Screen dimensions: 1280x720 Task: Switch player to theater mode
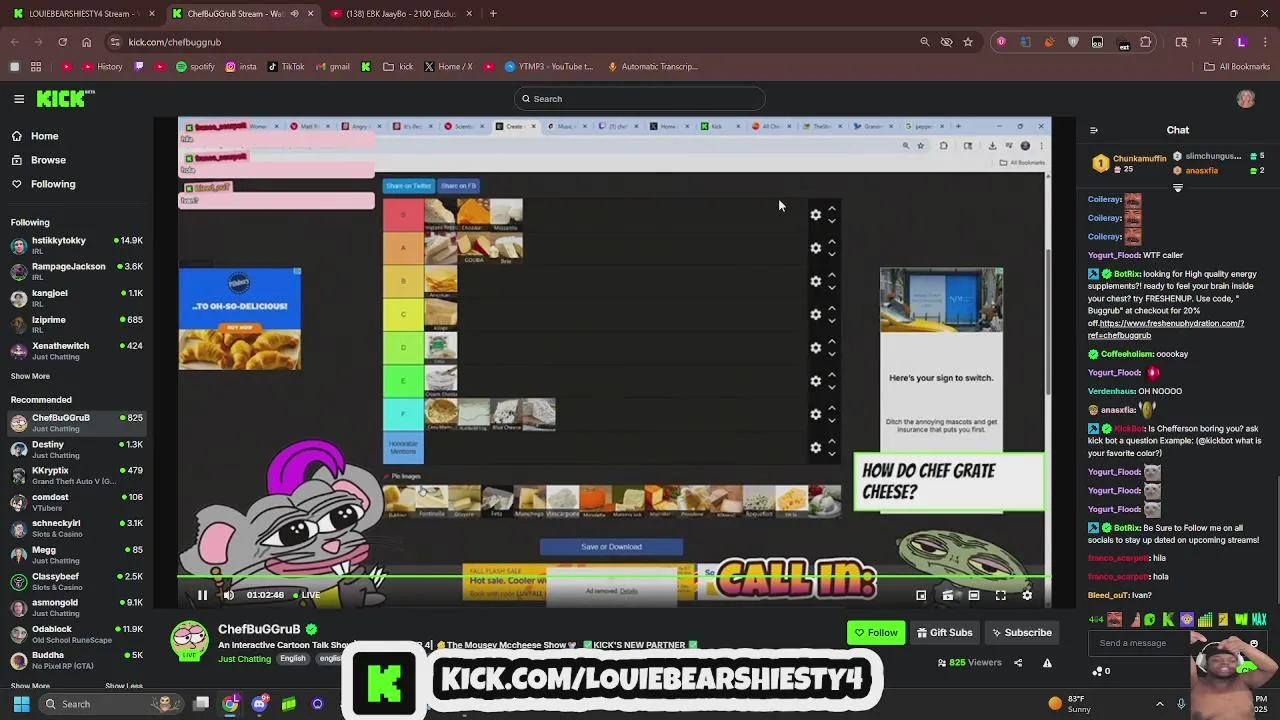974,595
